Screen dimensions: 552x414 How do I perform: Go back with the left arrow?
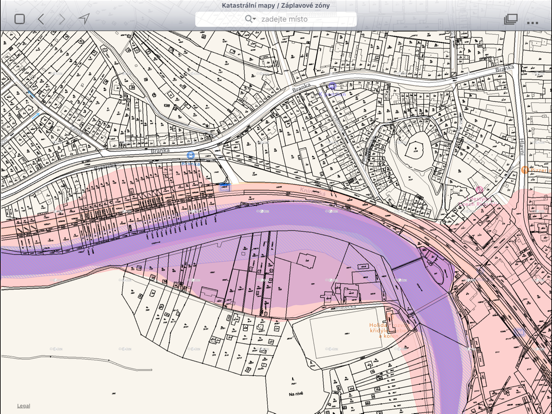tap(41, 19)
